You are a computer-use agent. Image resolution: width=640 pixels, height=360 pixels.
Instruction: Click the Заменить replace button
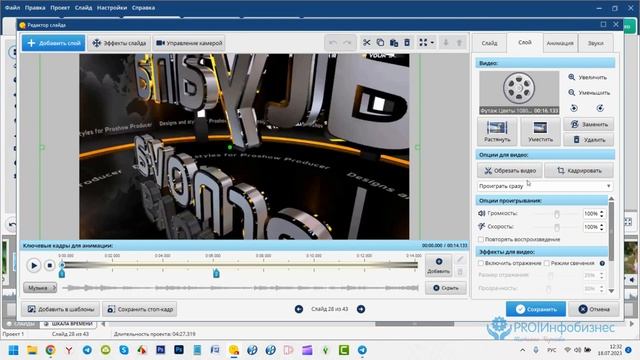(x=589, y=124)
